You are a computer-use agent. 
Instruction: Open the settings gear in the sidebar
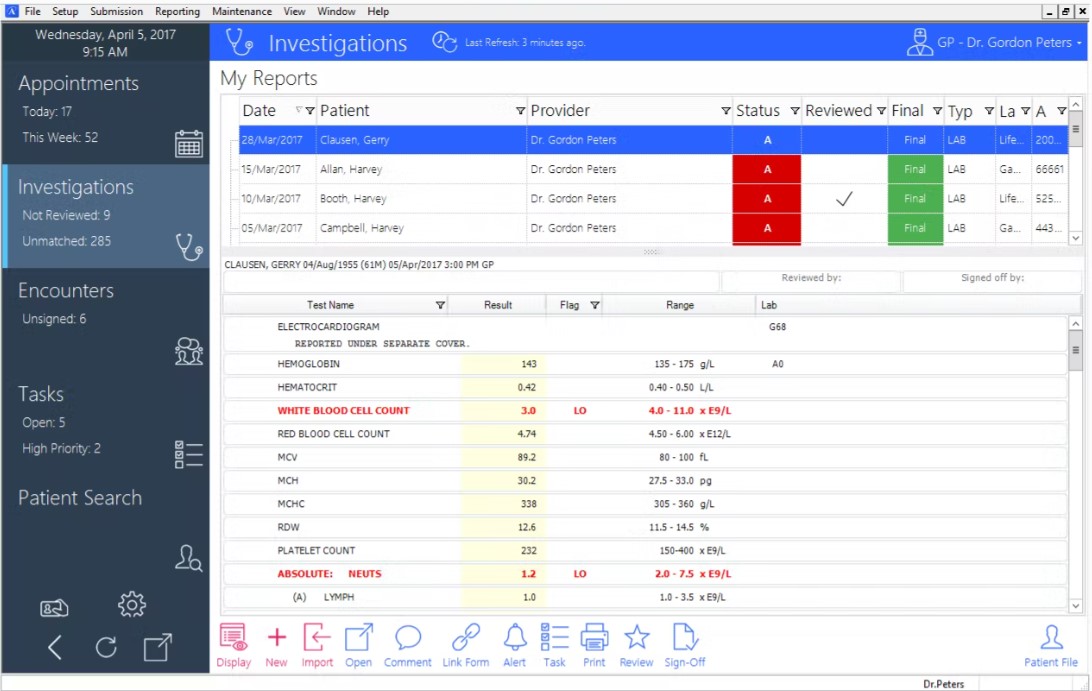click(131, 605)
